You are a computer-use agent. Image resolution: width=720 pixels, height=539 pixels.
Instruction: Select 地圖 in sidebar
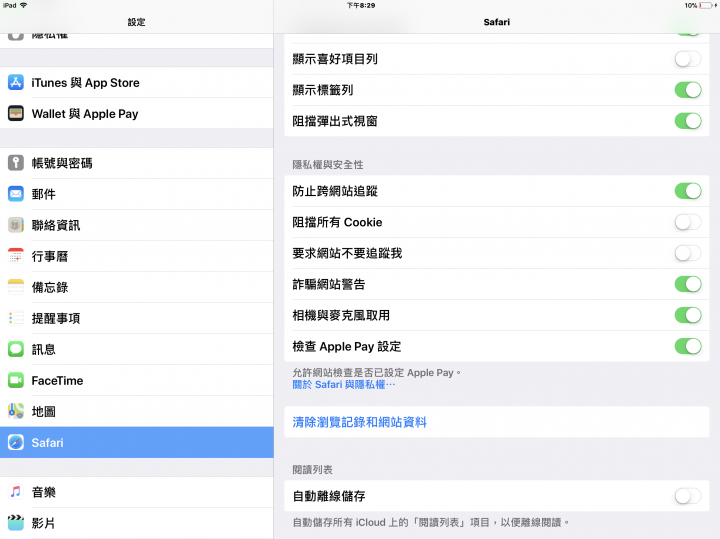pyautogui.click(x=137, y=411)
